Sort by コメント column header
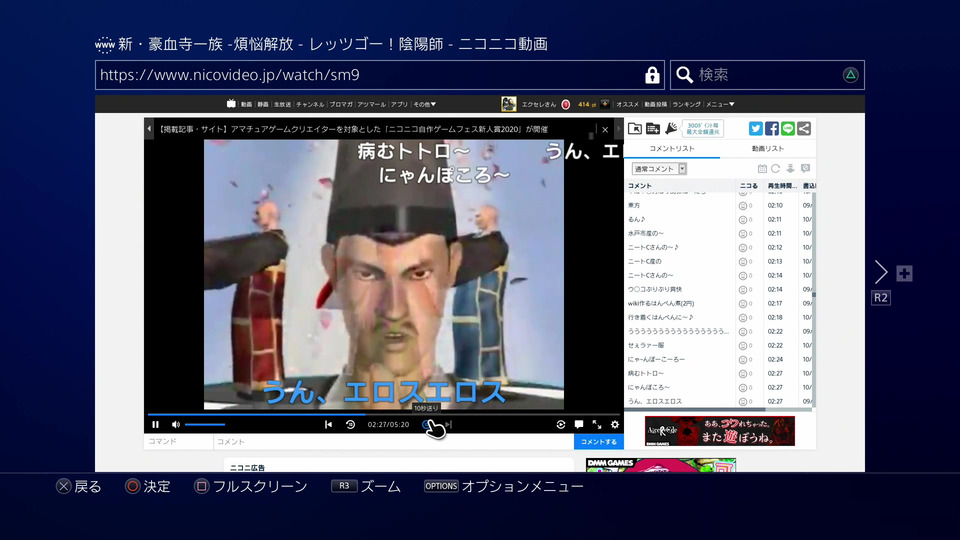The height and width of the screenshot is (540, 960). tap(680, 186)
